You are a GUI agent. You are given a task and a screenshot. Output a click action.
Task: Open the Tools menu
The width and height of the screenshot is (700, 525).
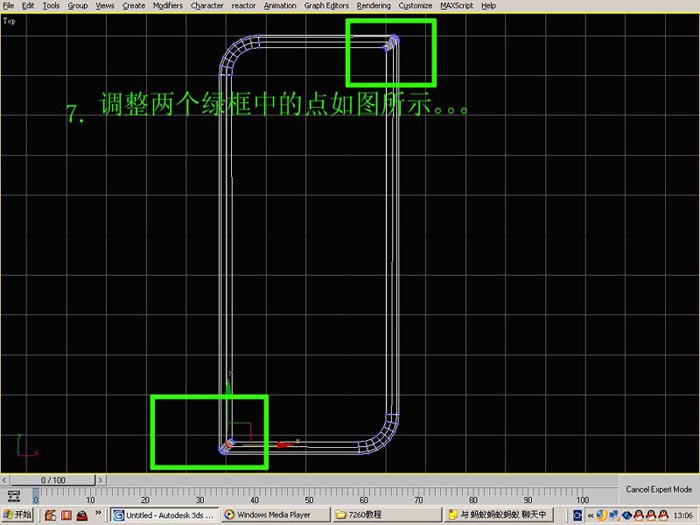pos(51,5)
